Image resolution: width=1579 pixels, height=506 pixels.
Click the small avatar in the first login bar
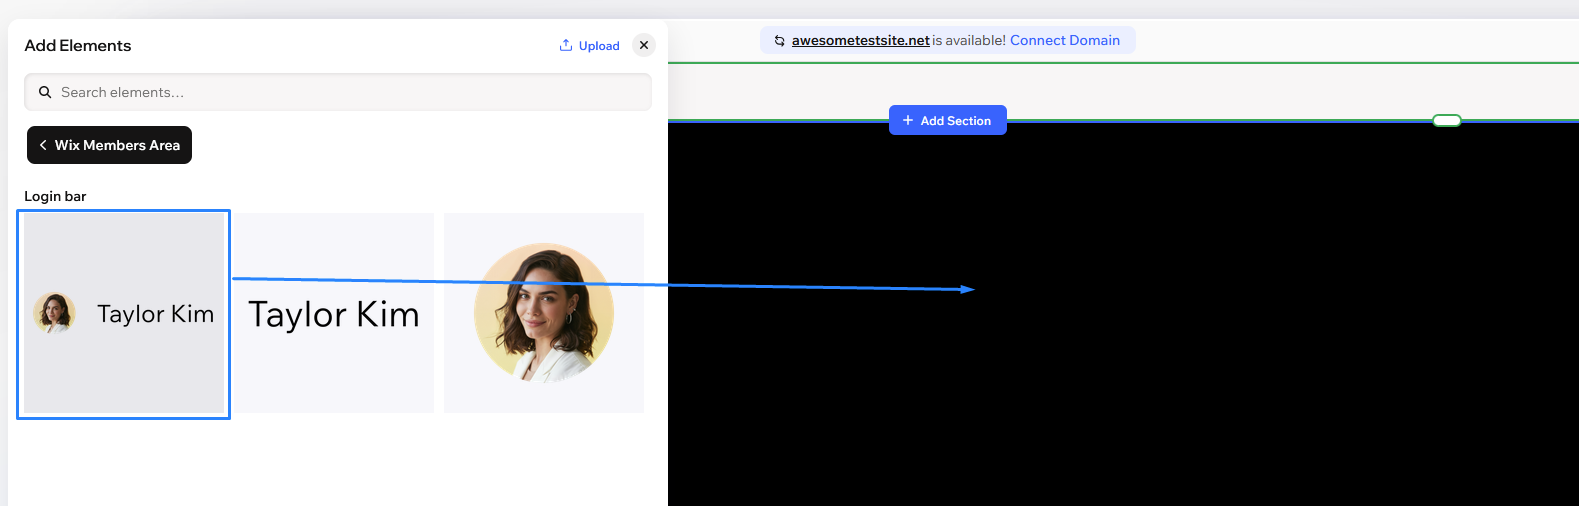tap(55, 313)
